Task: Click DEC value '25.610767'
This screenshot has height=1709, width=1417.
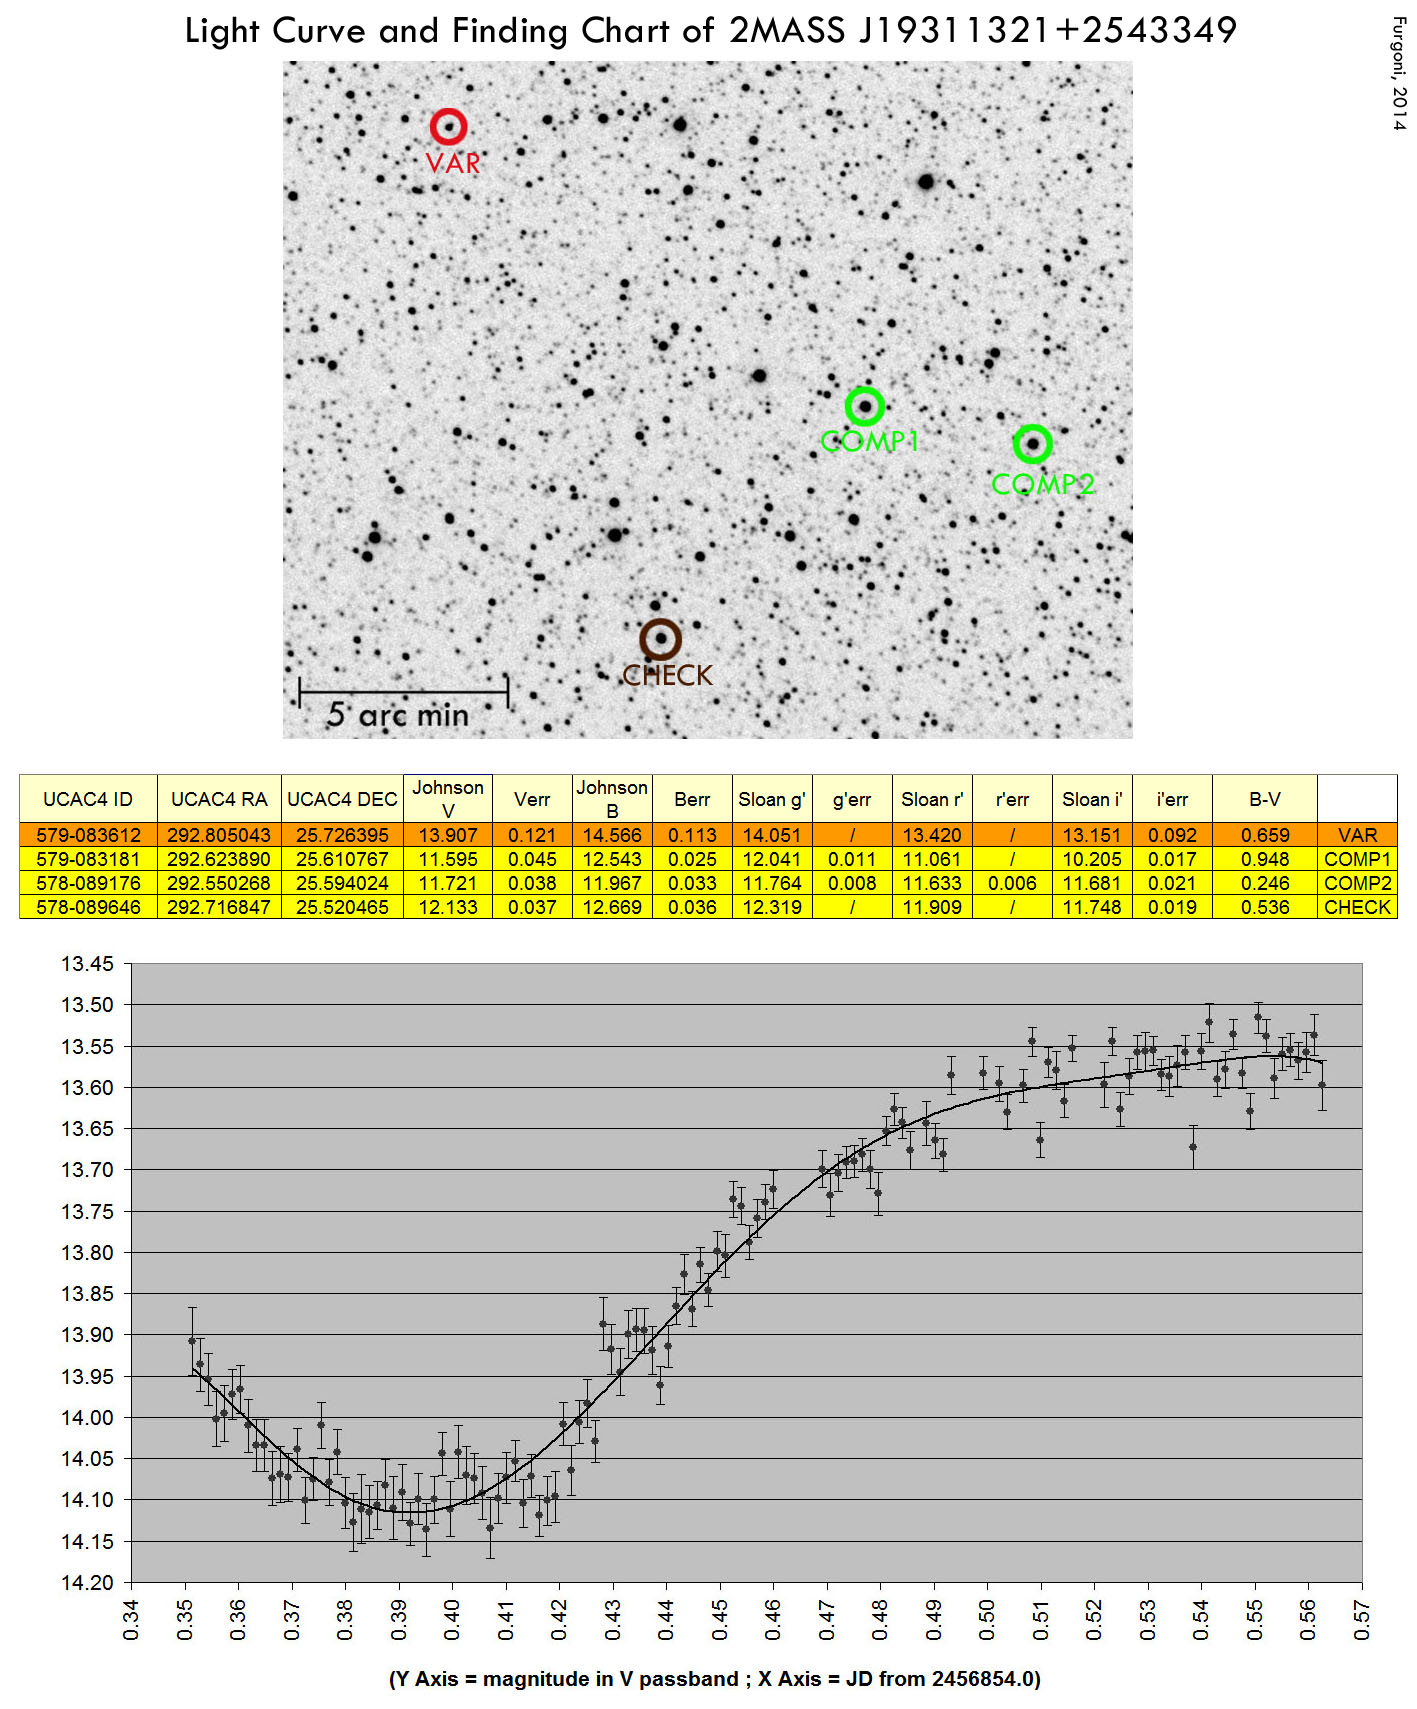Action: 342,859
